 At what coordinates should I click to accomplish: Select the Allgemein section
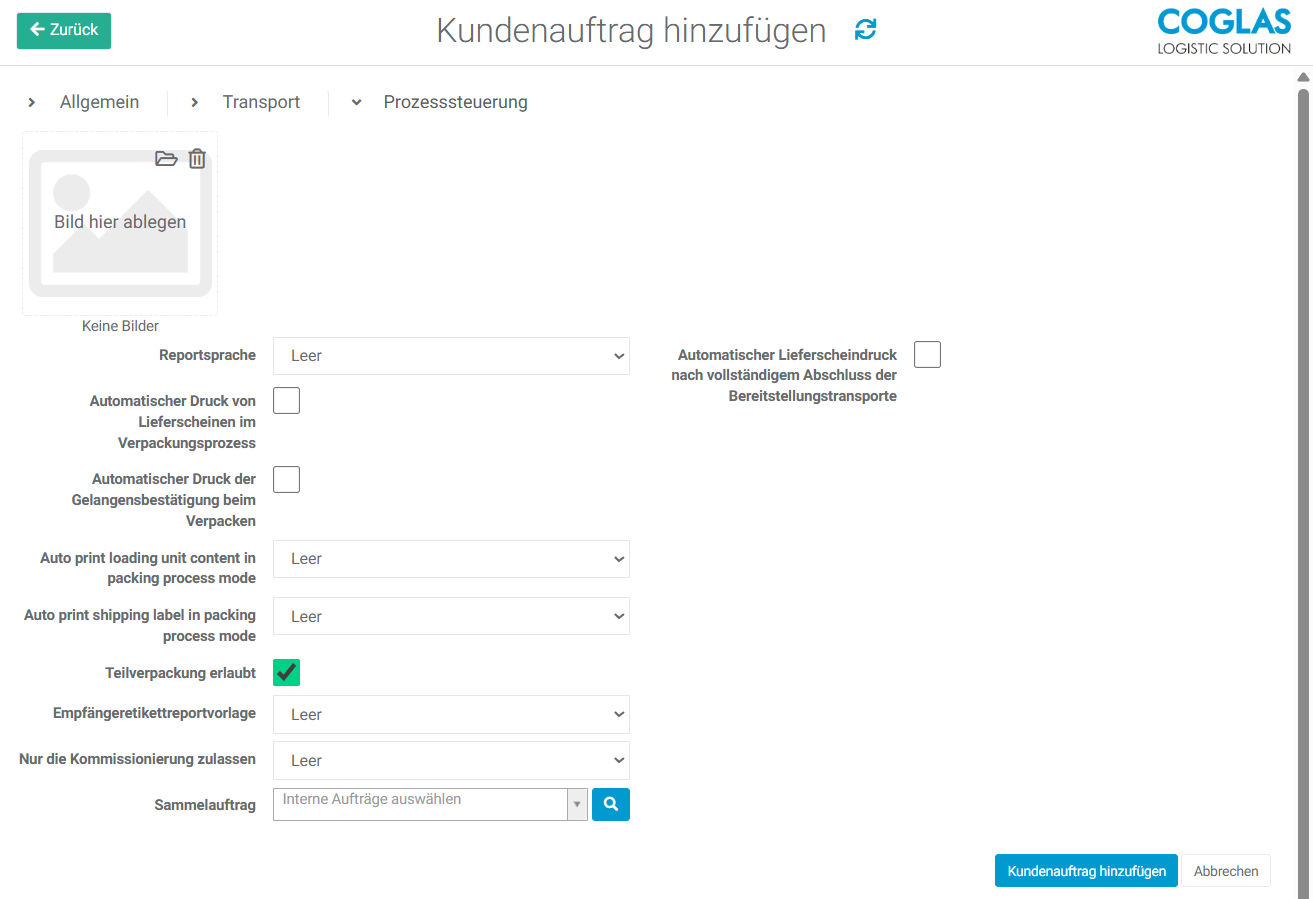[x=99, y=101]
